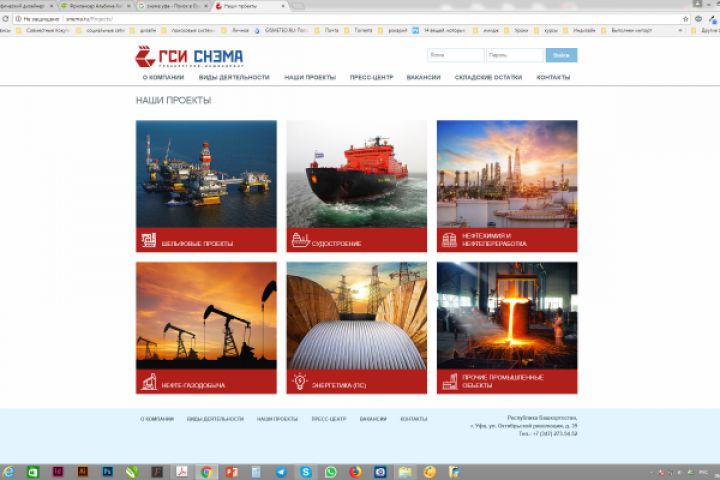Open WhatsApp from the taskbar
Screen dimensions: 720x480
pyautogui.click(x=331, y=472)
